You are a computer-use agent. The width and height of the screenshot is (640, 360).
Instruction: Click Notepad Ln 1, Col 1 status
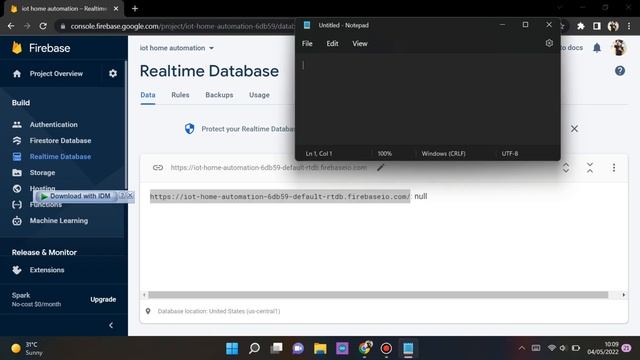click(x=319, y=154)
